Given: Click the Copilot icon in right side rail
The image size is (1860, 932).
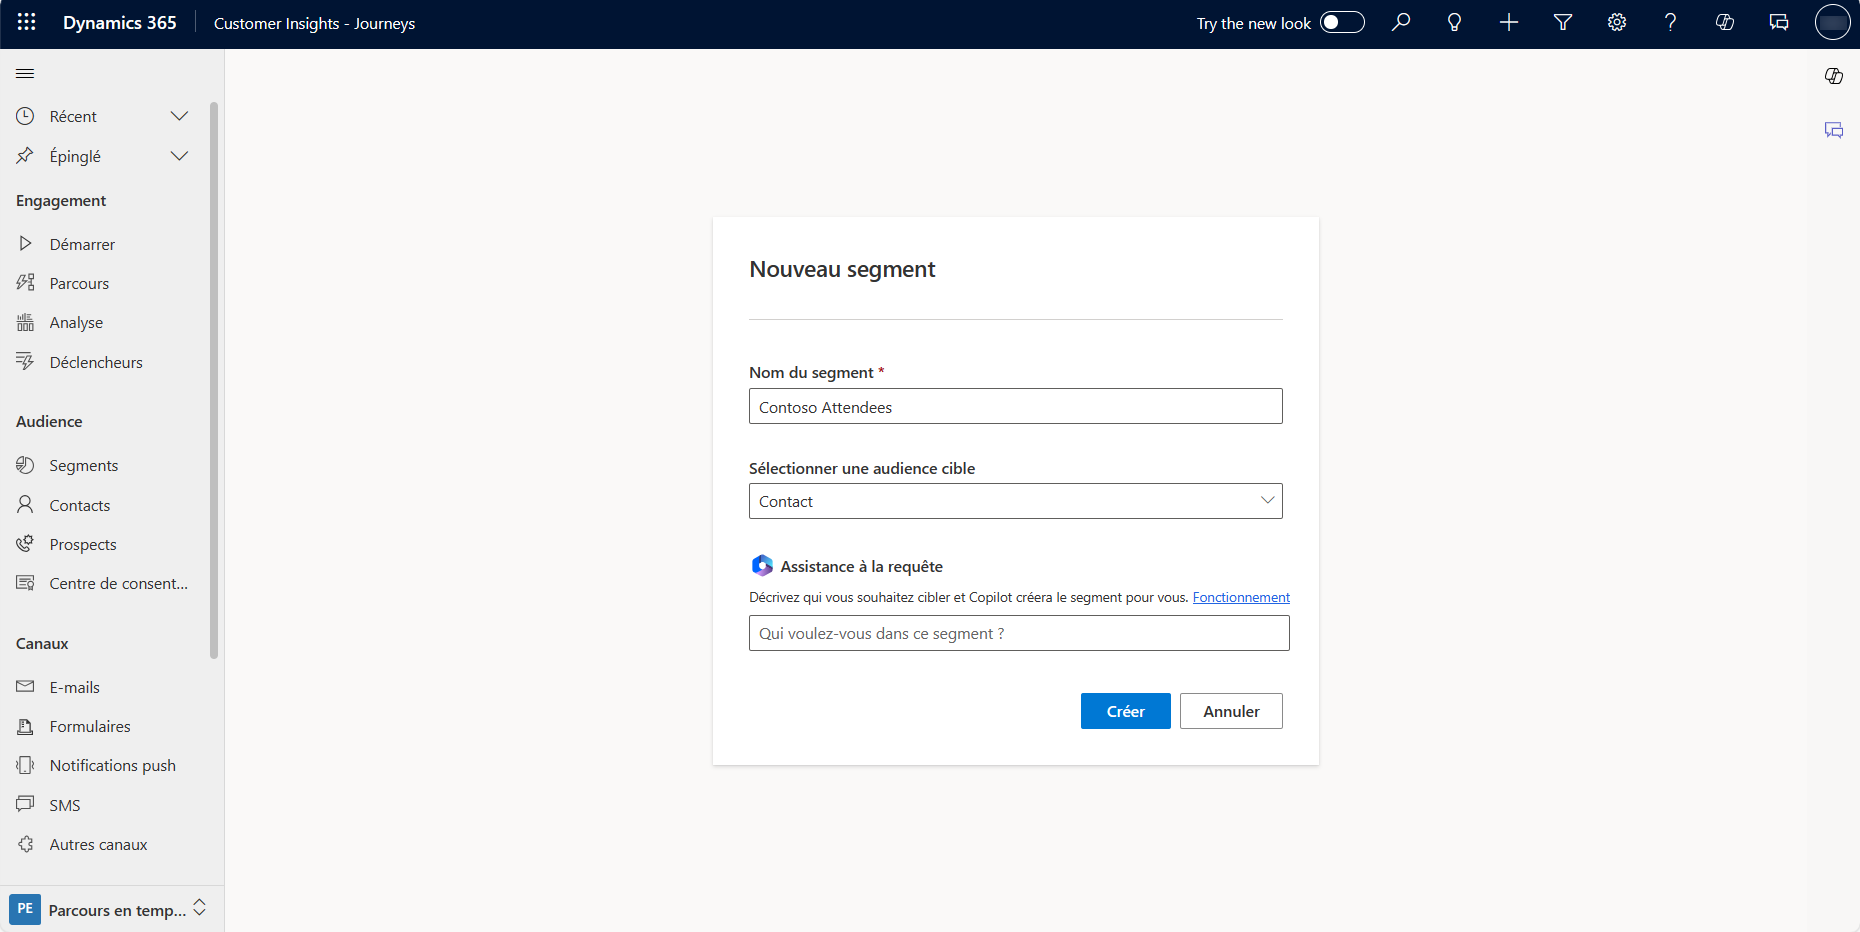Looking at the screenshot, I should pyautogui.click(x=1834, y=76).
